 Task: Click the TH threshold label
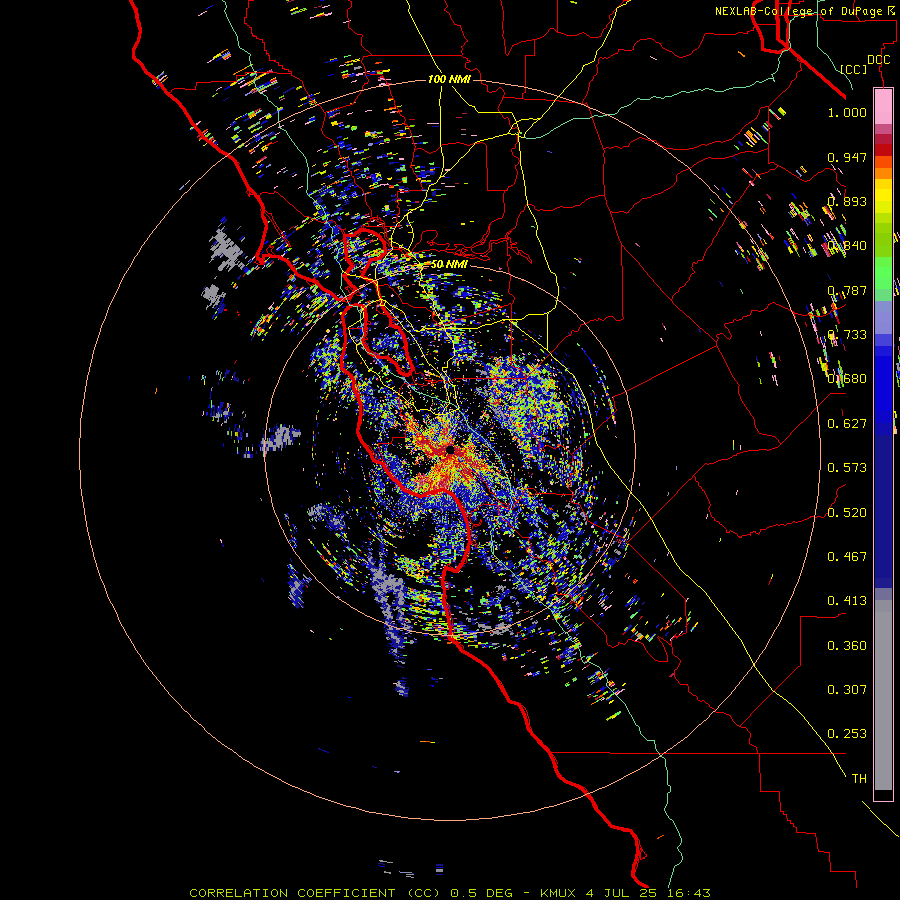pos(859,779)
